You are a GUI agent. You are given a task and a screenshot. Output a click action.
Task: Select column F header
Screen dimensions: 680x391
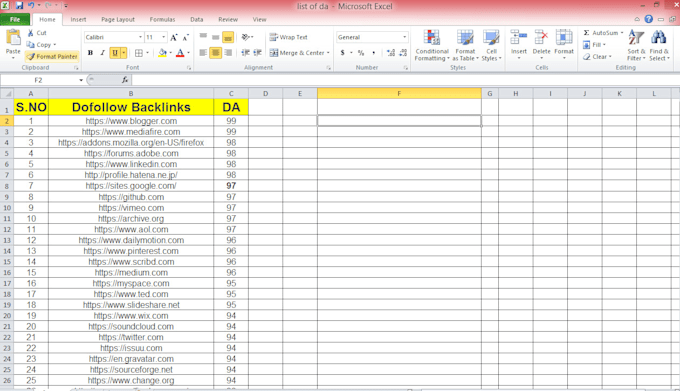tap(399, 93)
